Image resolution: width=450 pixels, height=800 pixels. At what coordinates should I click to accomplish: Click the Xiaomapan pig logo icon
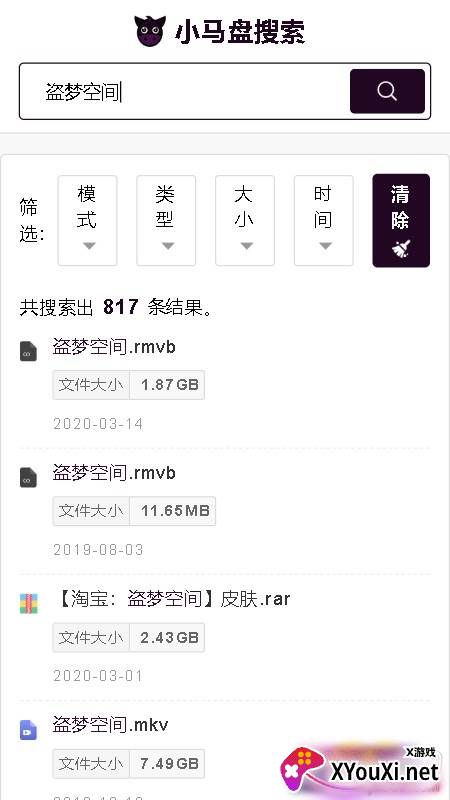(151, 31)
